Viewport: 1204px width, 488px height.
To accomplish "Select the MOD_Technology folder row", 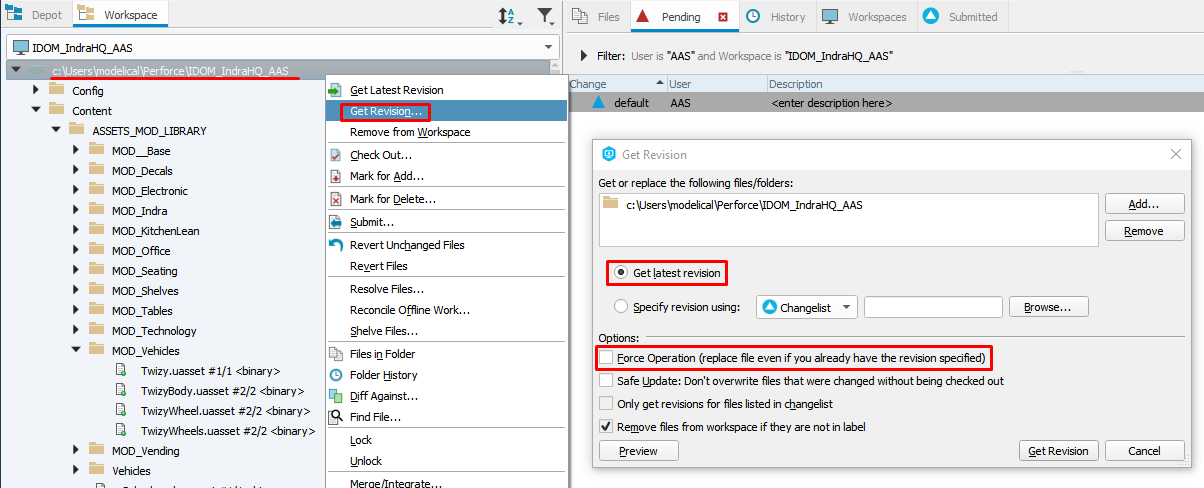I will pos(154,331).
